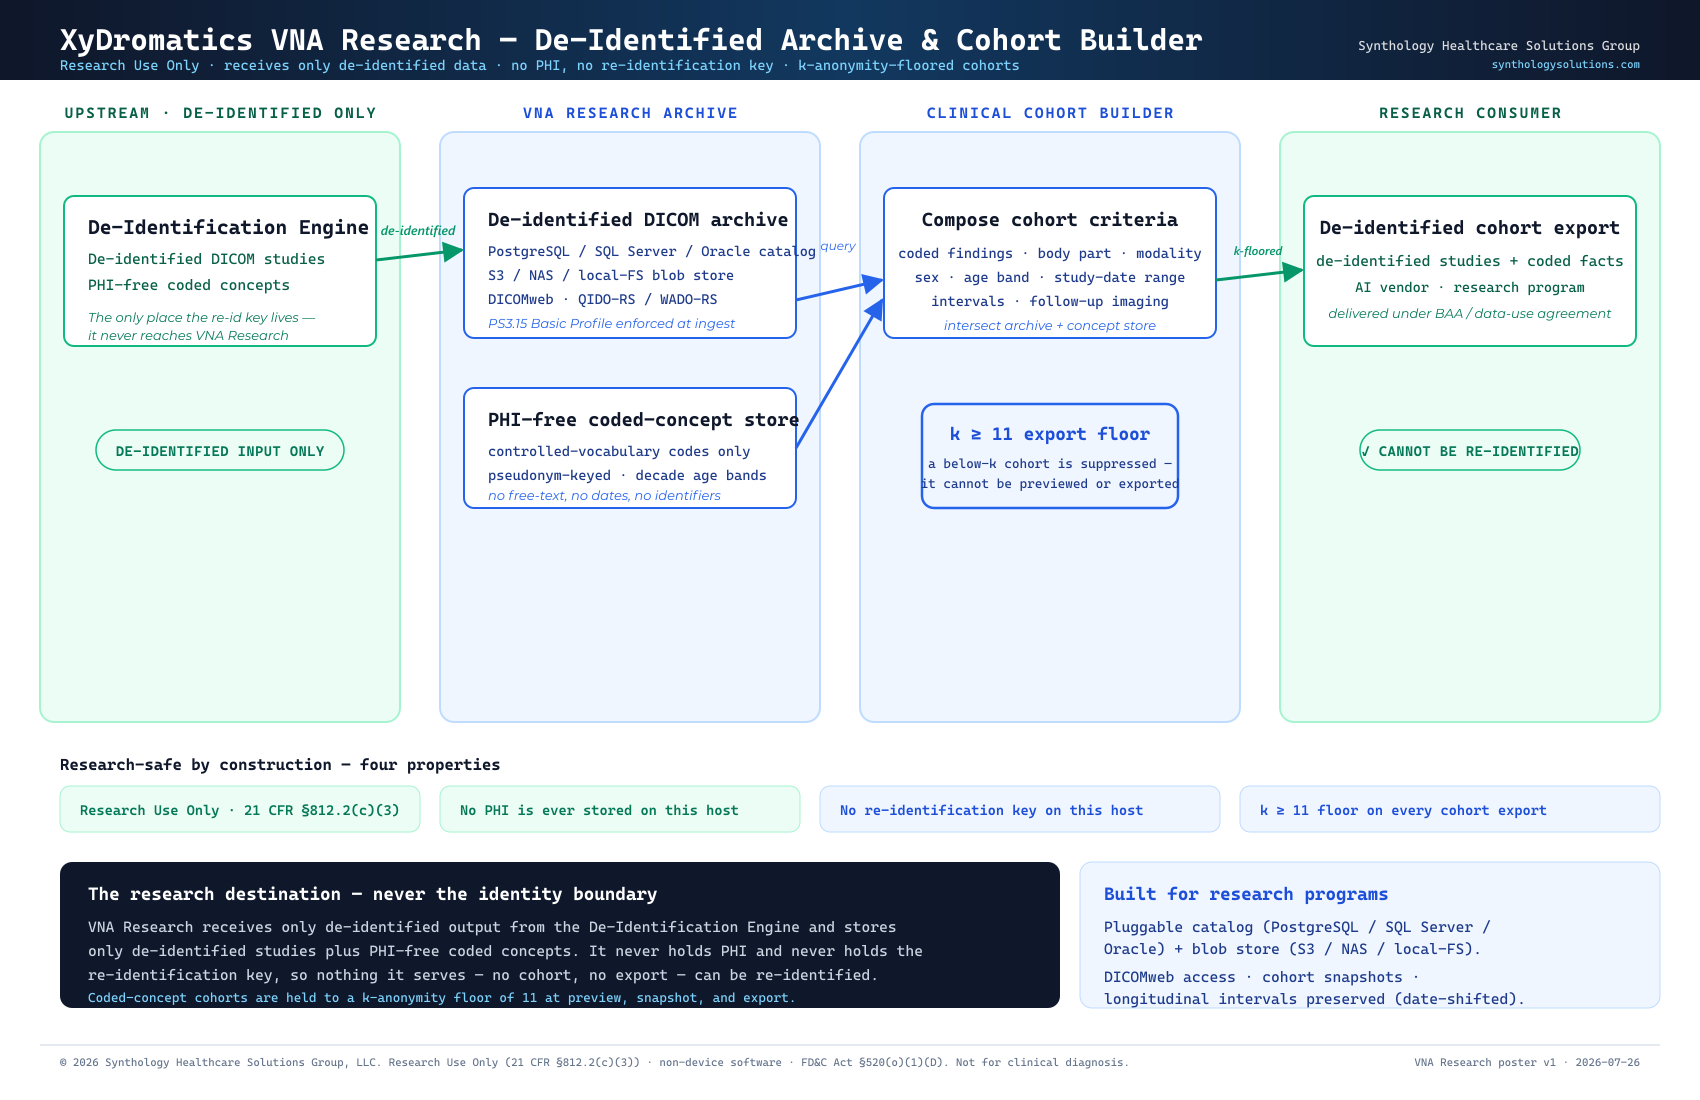
Task: Click the 'RESEARCH CONSUMER' column heading
Action: point(1470,113)
